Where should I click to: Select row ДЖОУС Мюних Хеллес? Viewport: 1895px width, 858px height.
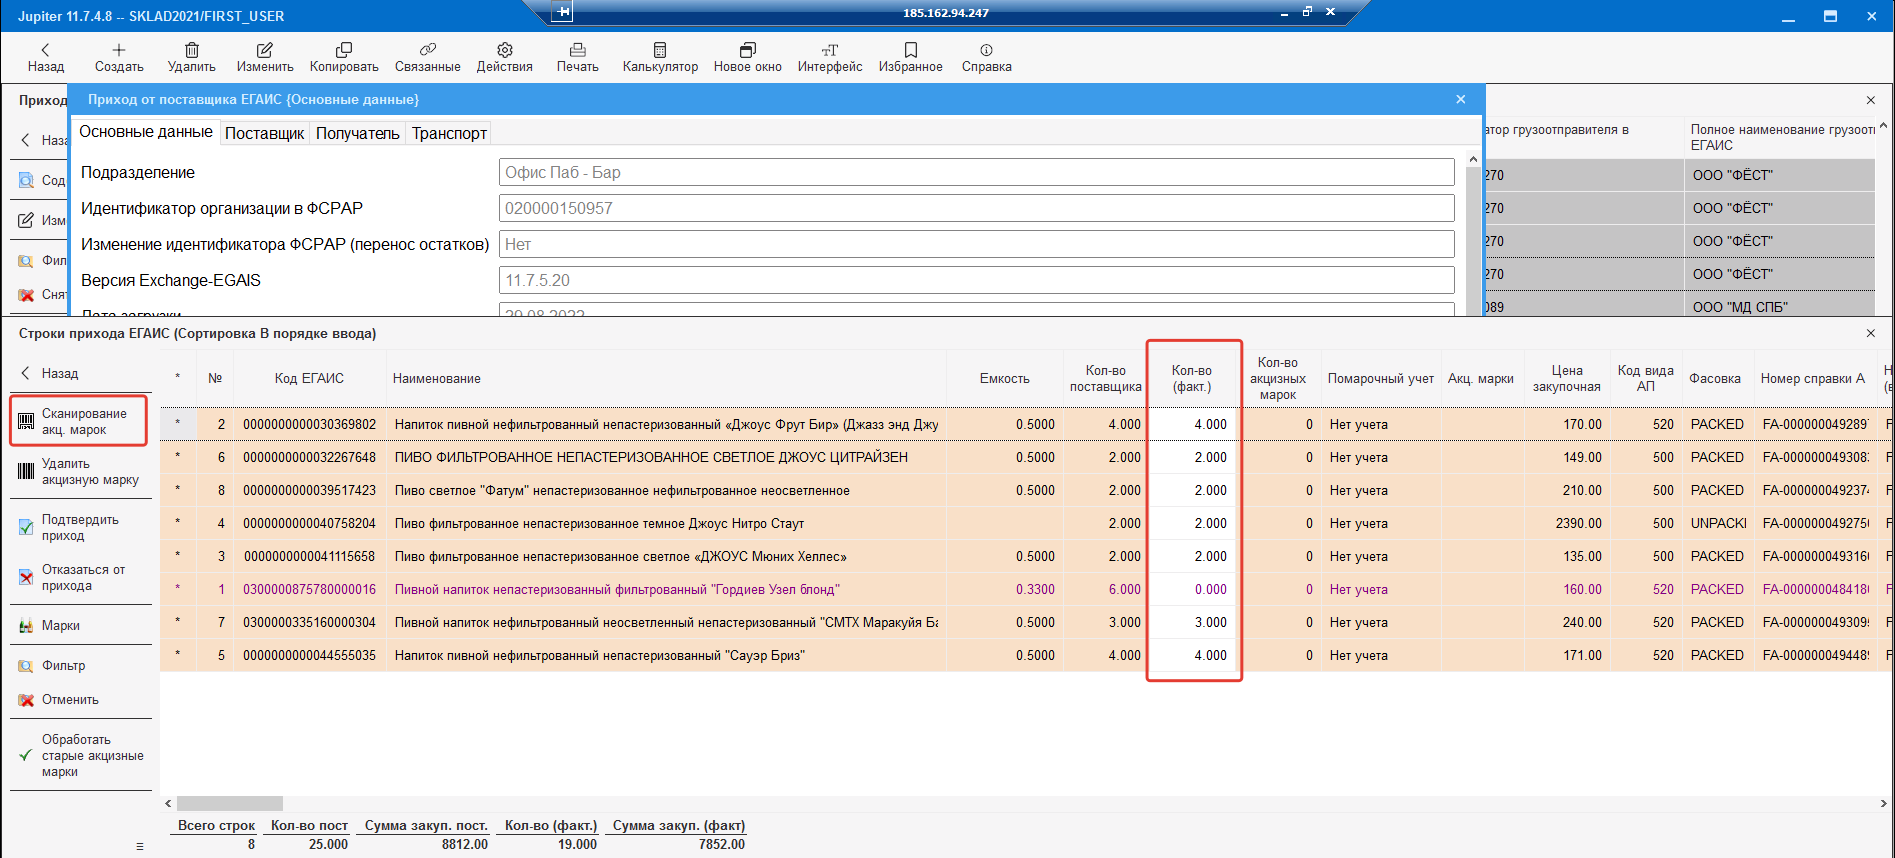point(1026,556)
